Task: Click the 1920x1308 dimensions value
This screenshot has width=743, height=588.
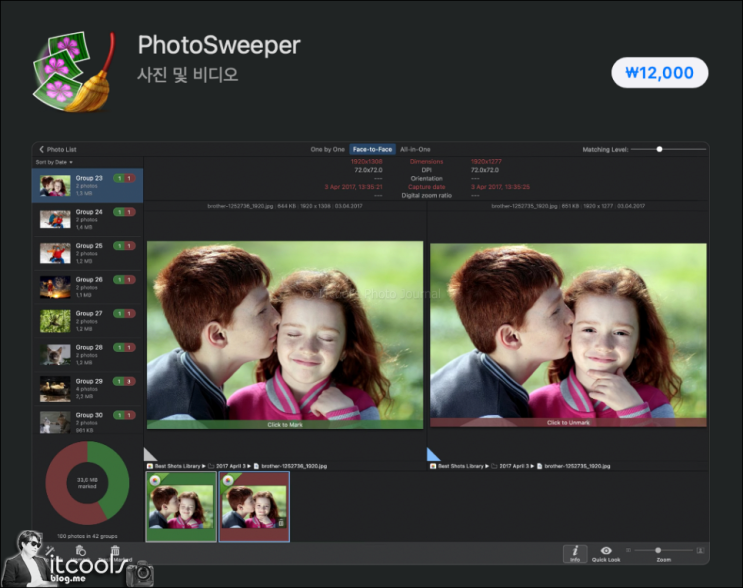Action: [x=366, y=162]
